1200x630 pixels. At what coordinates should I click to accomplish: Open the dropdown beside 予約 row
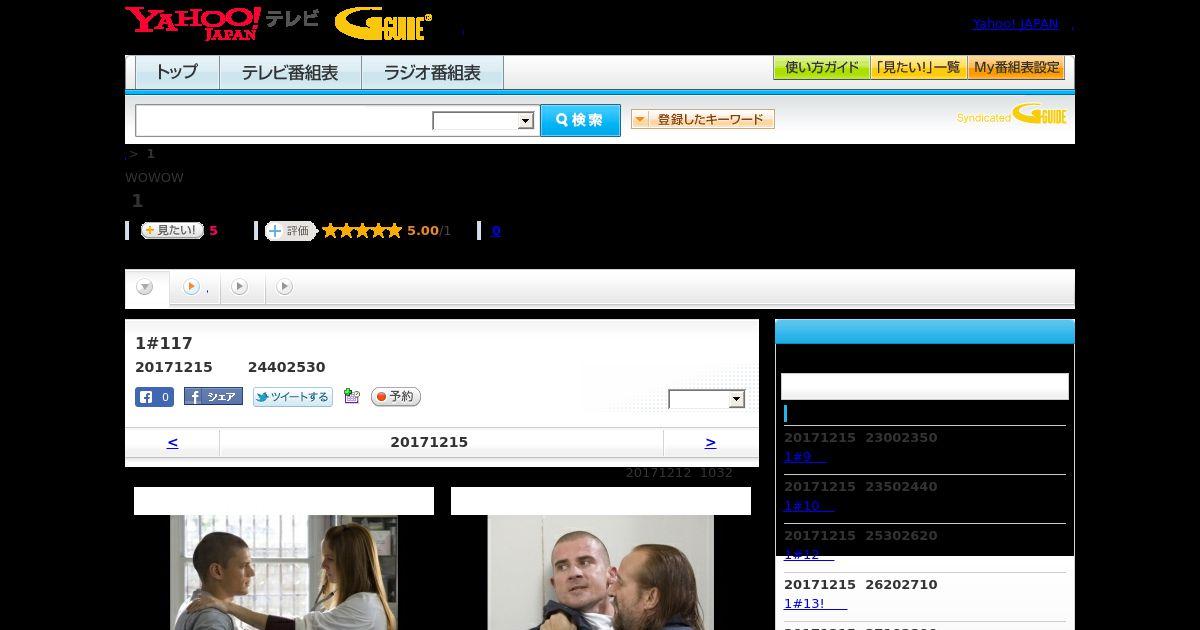tap(707, 399)
